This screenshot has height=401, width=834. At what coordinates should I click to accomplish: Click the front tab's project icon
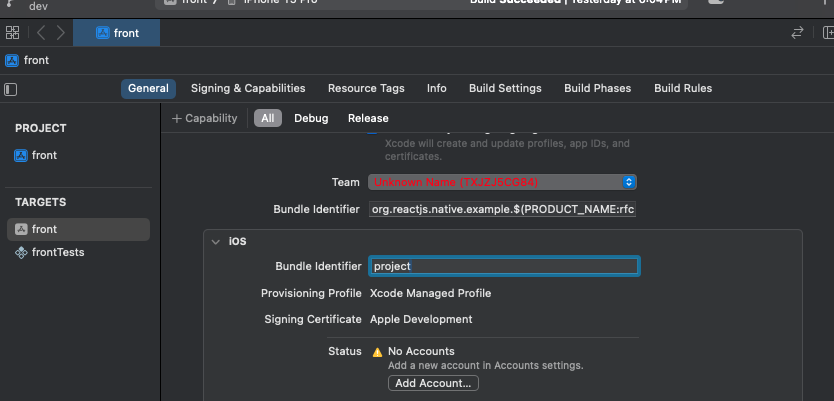click(103, 33)
